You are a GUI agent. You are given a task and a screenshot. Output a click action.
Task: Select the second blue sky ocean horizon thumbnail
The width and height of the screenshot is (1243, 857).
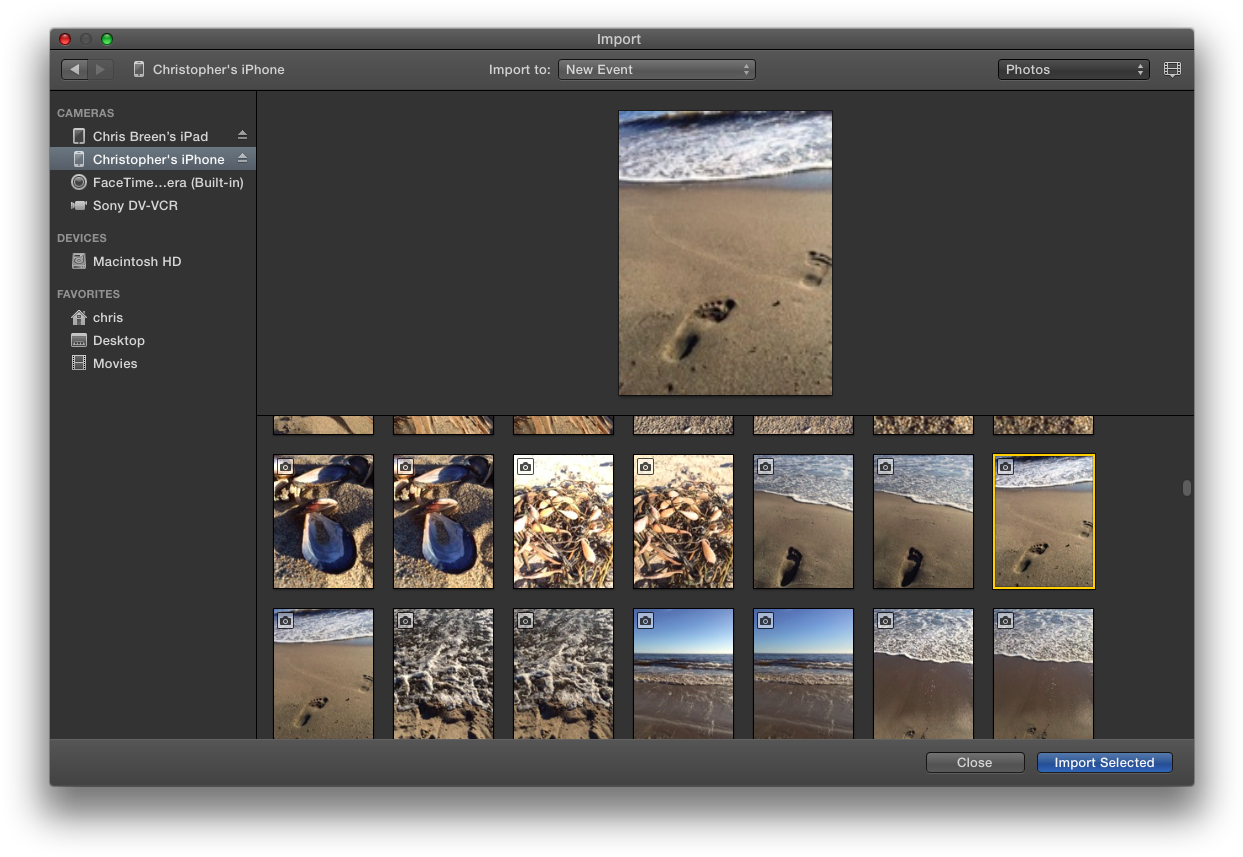coord(803,674)
